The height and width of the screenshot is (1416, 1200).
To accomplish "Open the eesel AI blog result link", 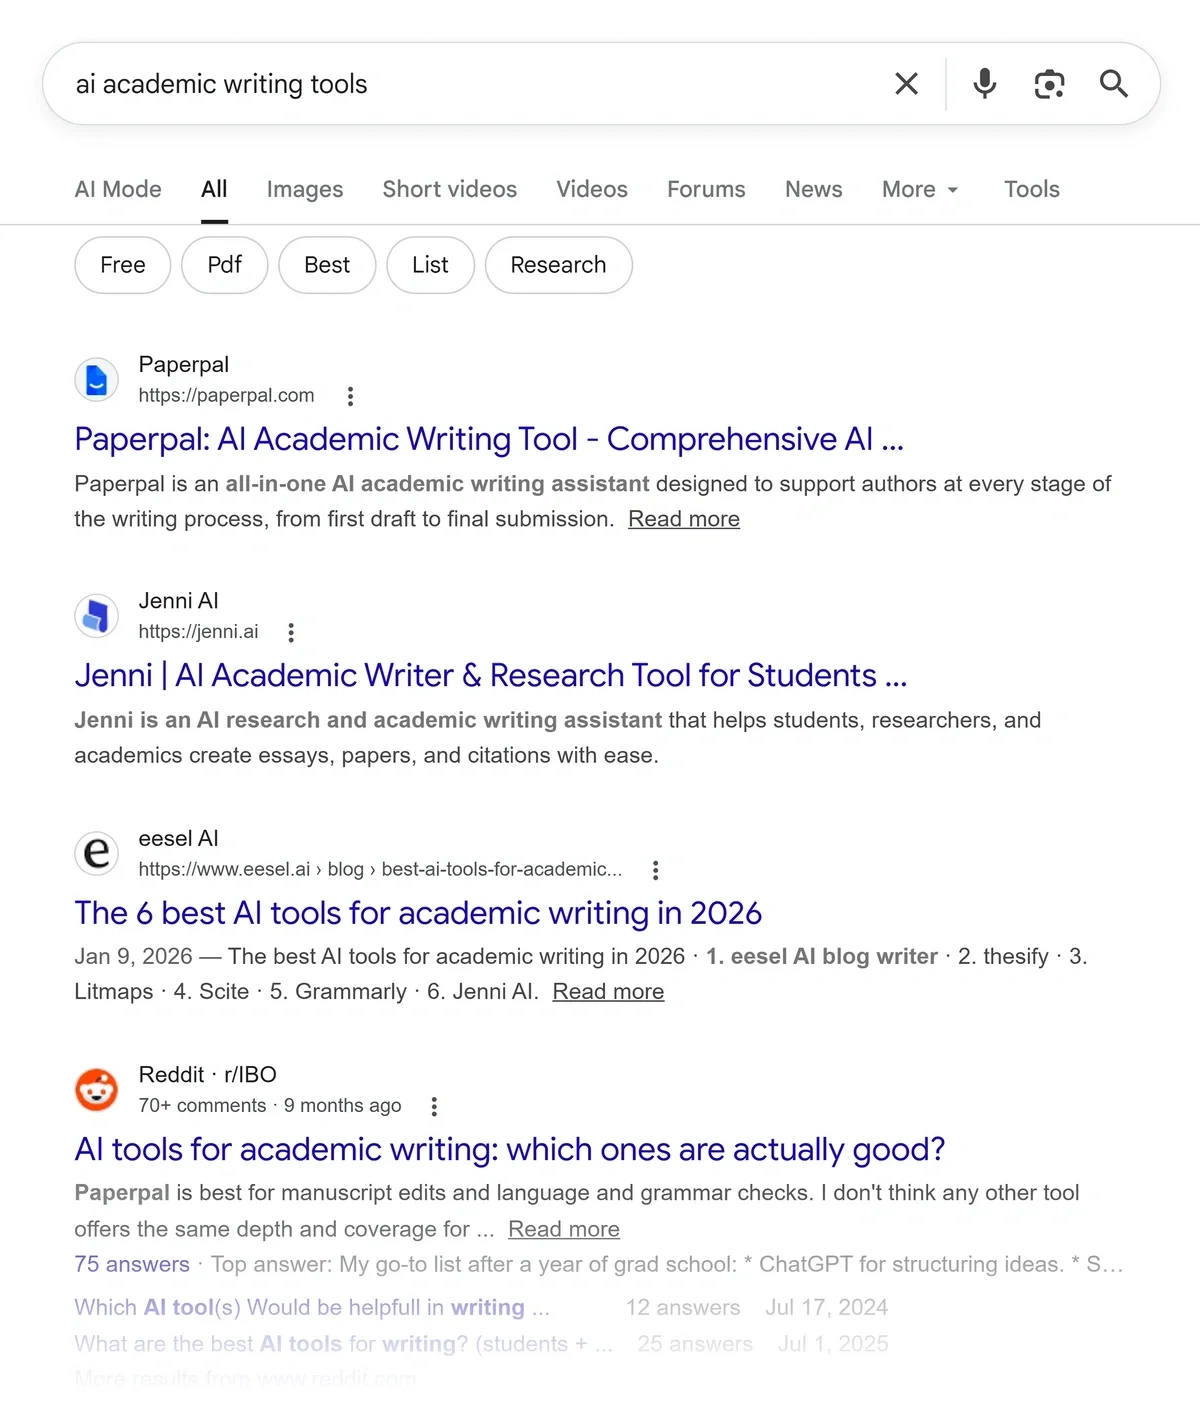I will 417,913.
